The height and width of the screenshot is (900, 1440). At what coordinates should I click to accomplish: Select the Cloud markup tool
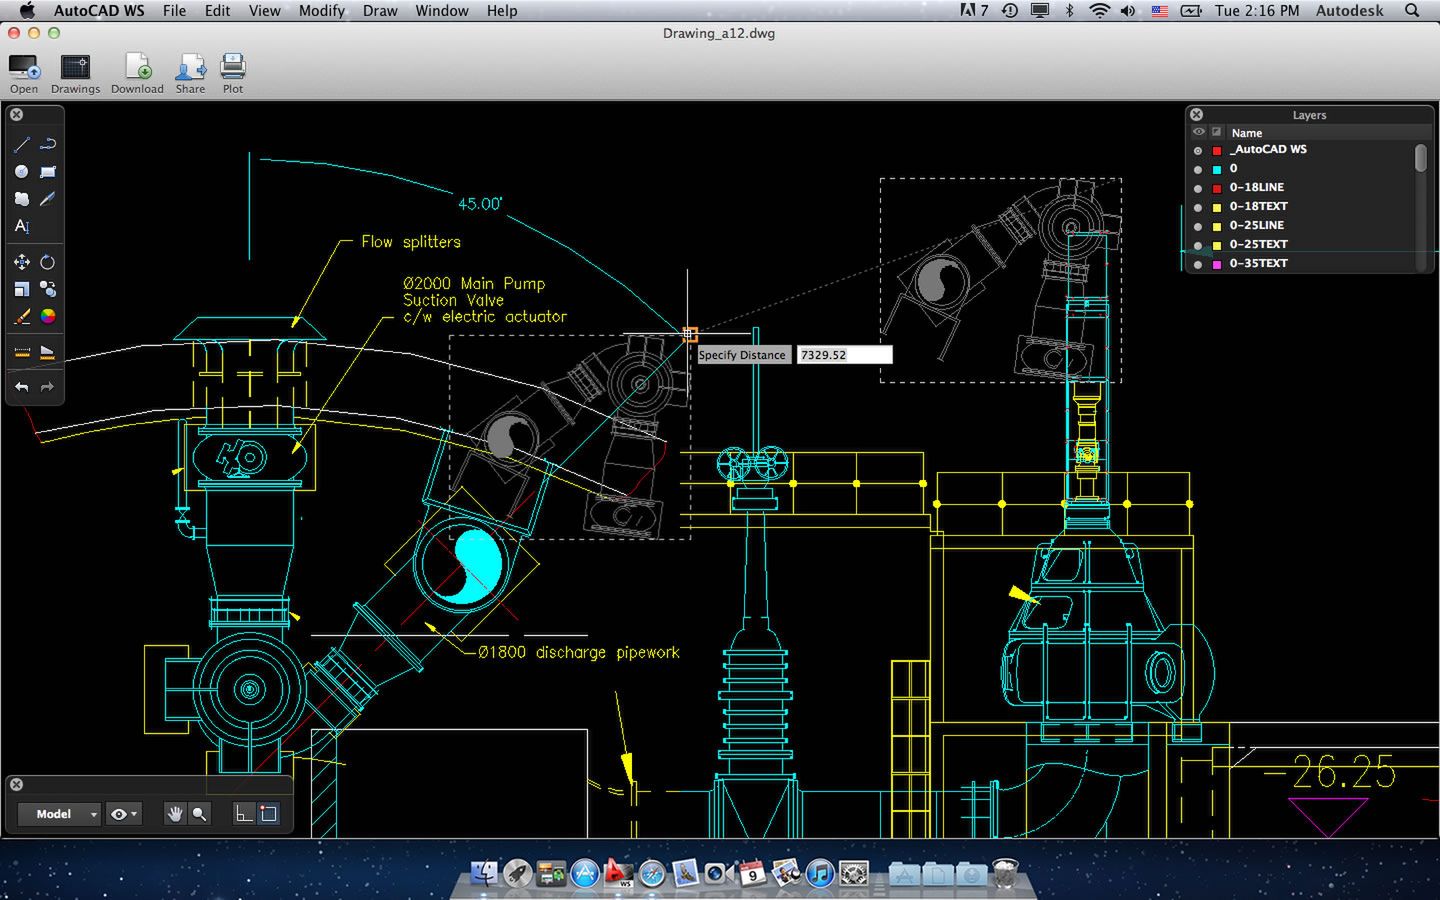[x=21, y=199]
